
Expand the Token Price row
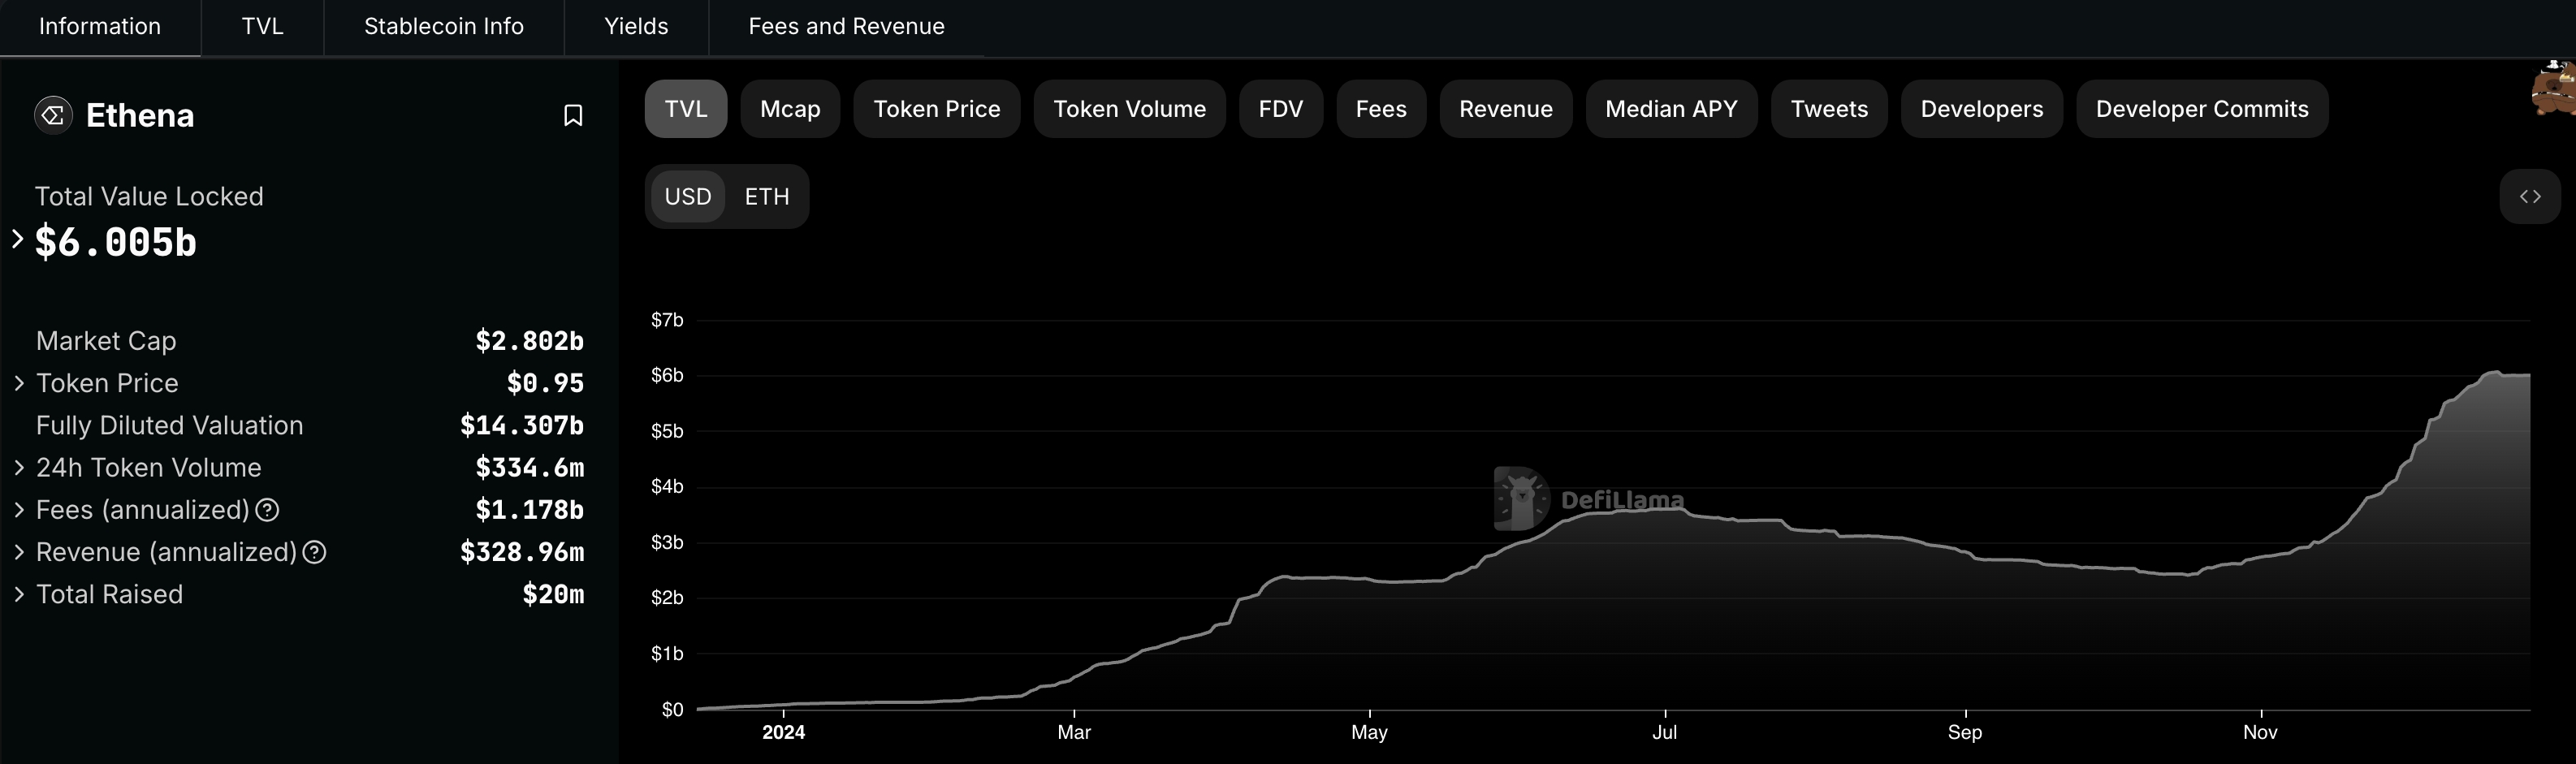click(19, 383)
